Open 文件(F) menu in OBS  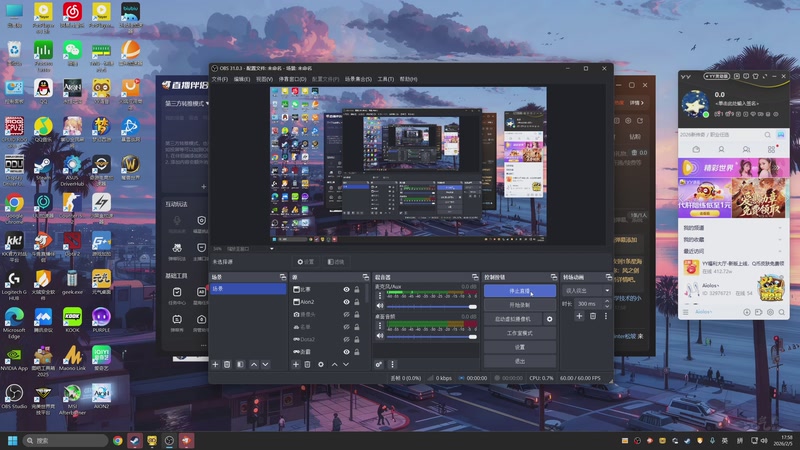point(220,79)
